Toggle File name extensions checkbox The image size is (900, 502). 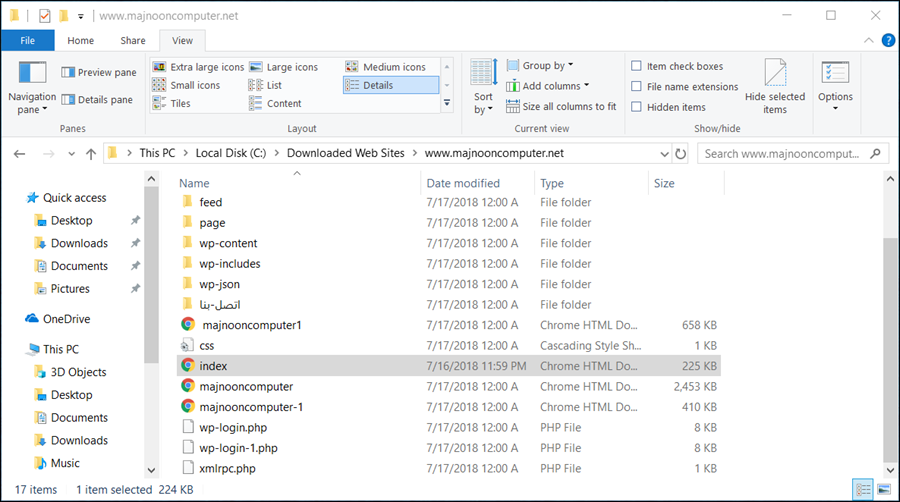(x=637, y=87)
